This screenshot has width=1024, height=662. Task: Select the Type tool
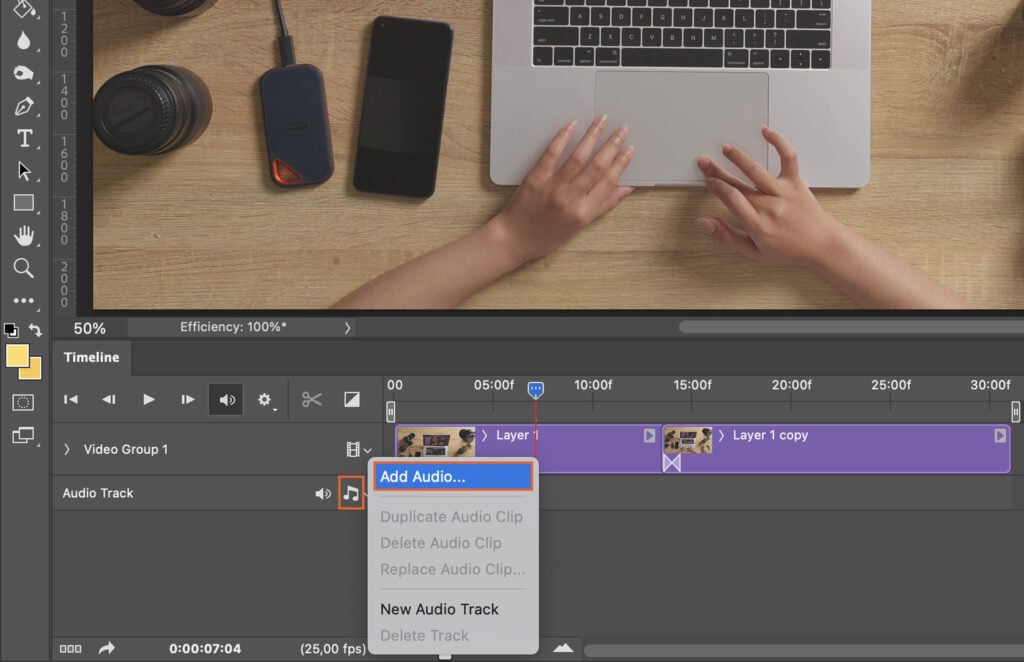click(25, 138)
